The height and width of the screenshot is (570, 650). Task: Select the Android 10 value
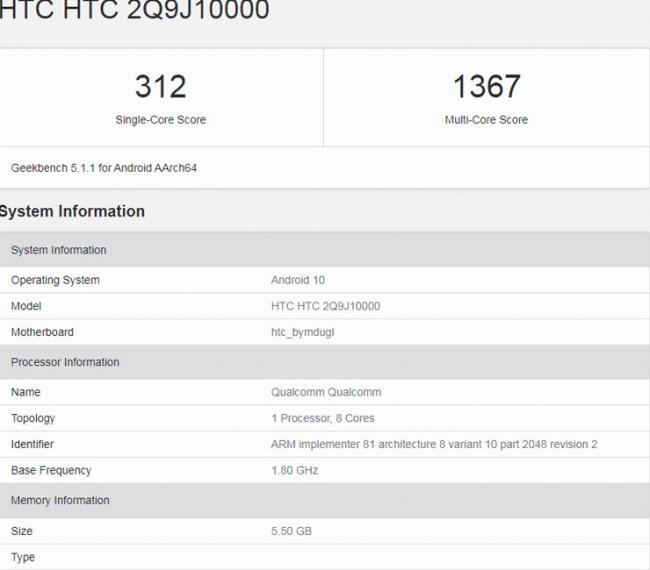298,280
